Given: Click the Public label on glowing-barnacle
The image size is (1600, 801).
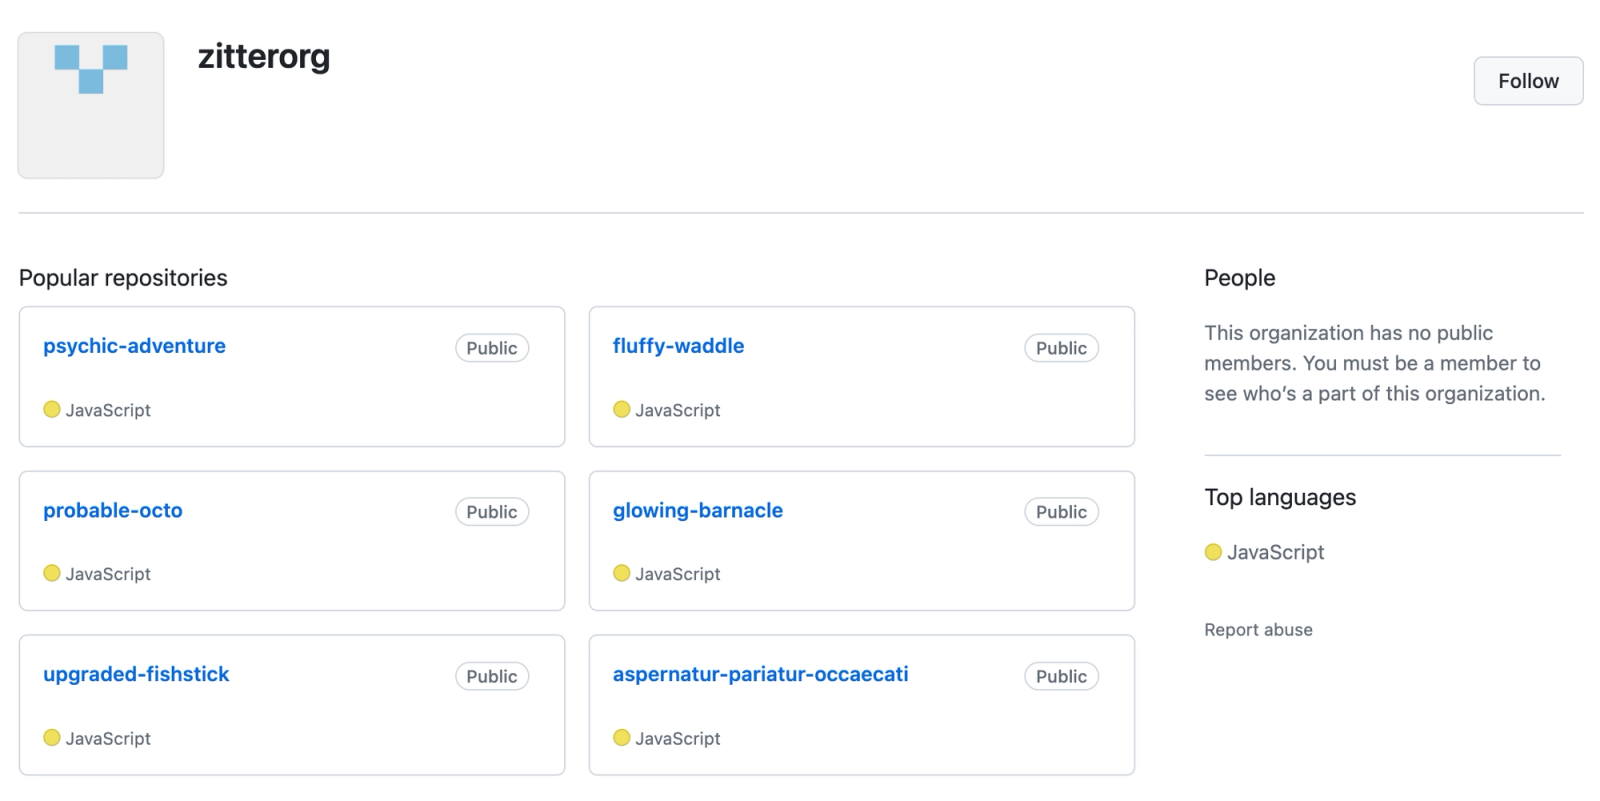Looking at the screenshot, I should tap(1061, 512).
